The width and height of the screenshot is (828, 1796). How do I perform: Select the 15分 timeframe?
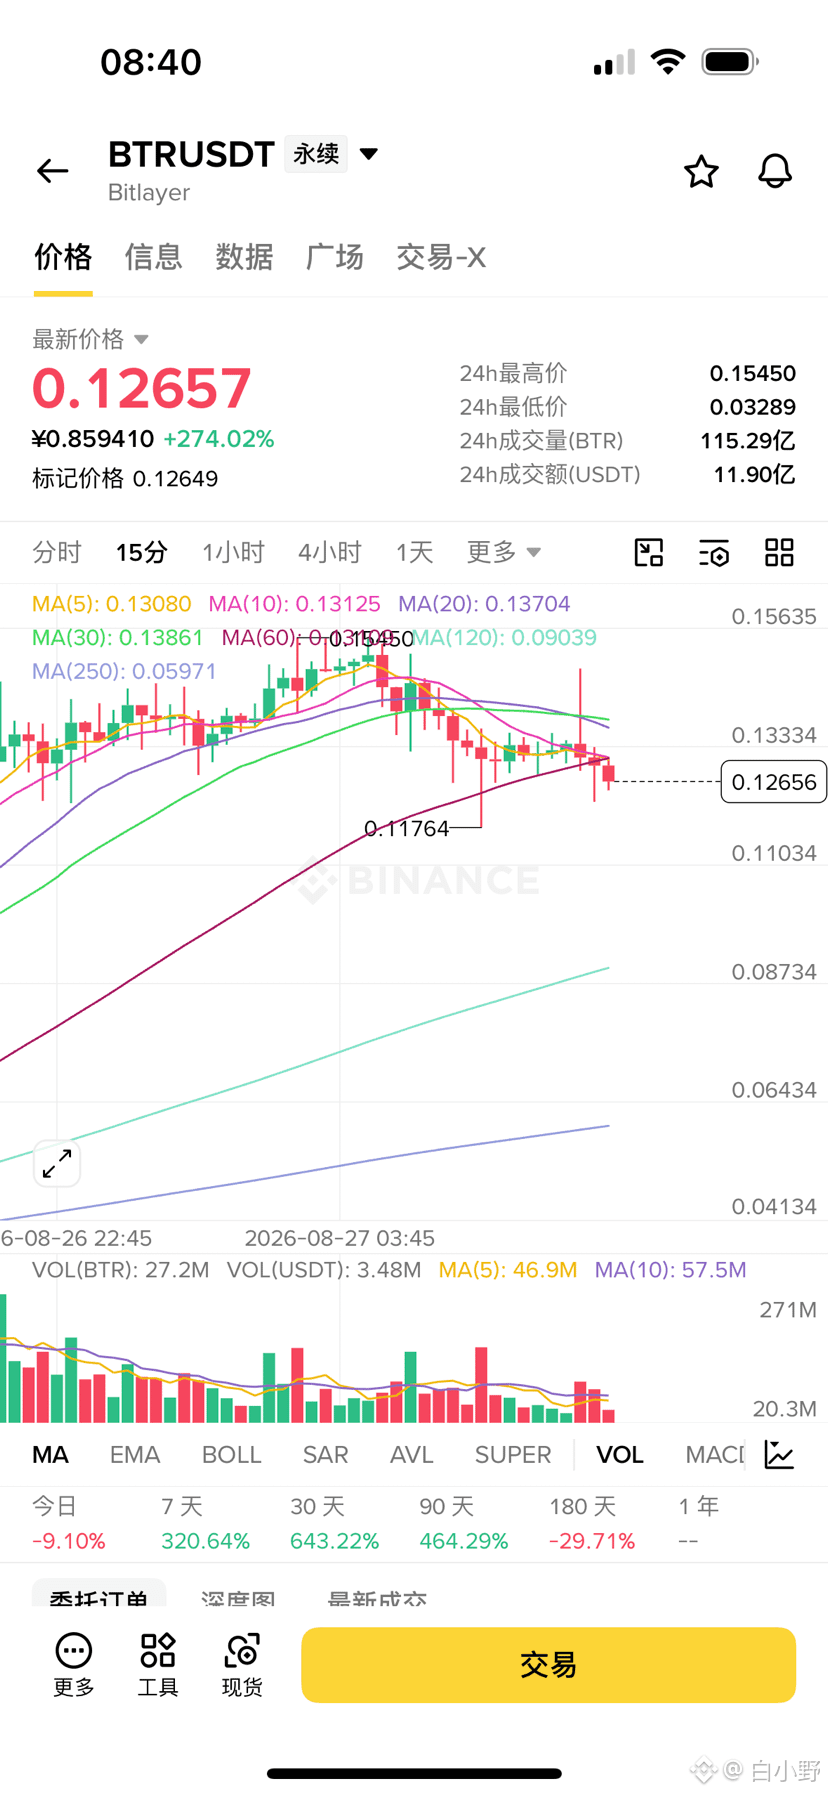pyautogui.click(x=141, y=552)
